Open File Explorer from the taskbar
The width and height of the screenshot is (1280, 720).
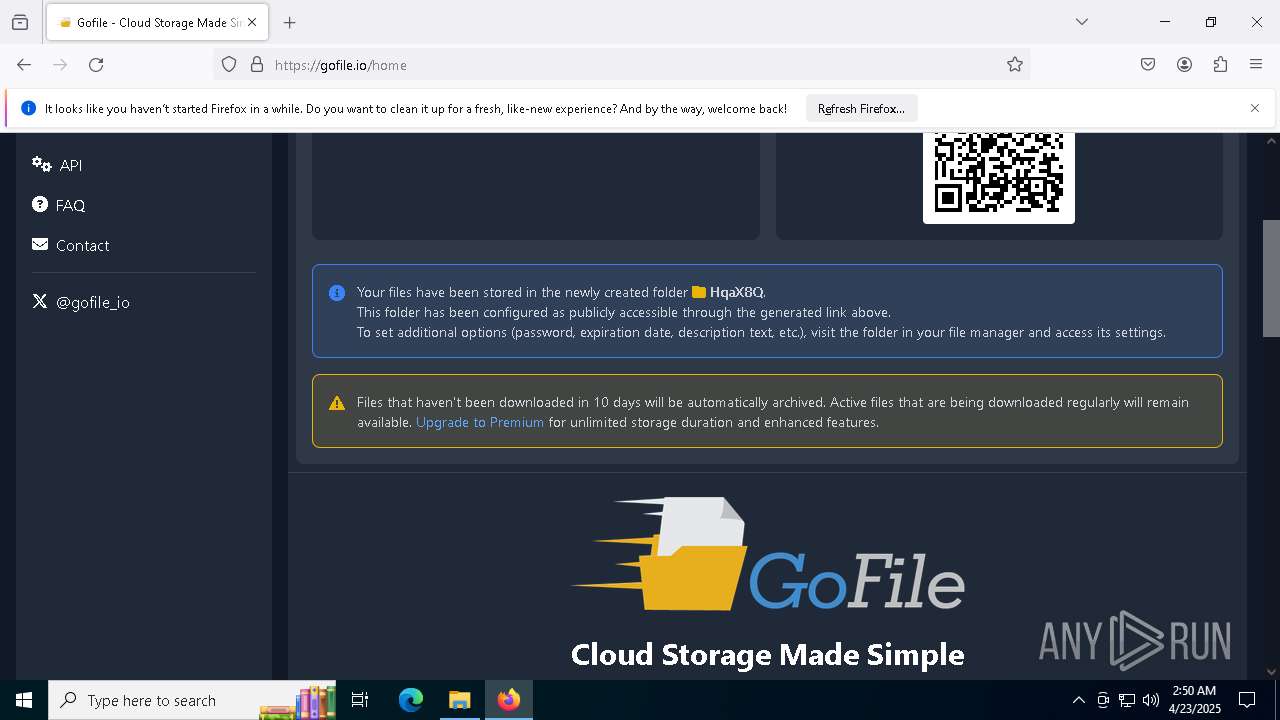(459, 700)
